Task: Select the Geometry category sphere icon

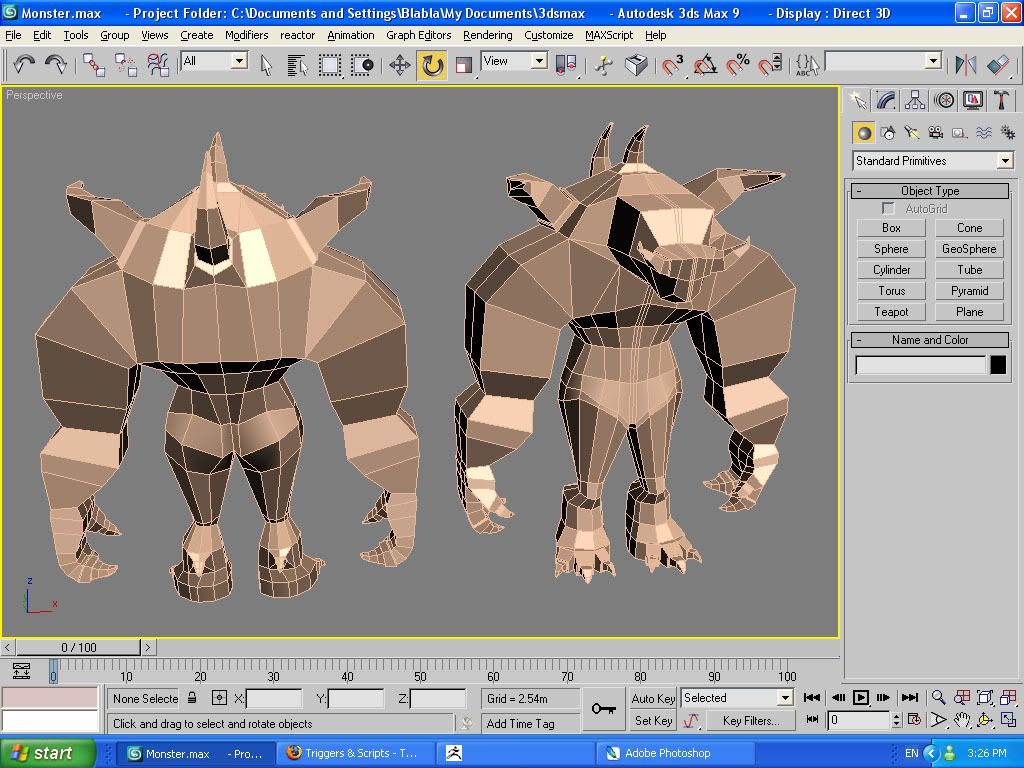Action: click(863, 133)
